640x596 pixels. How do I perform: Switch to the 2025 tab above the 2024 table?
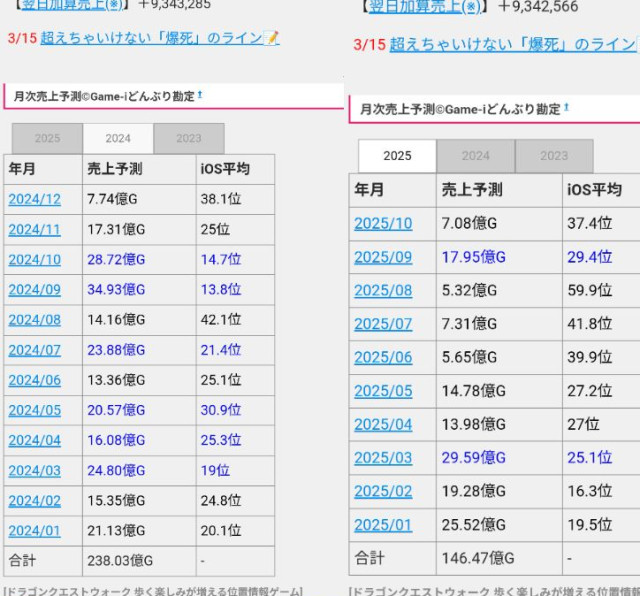(48, 139)
